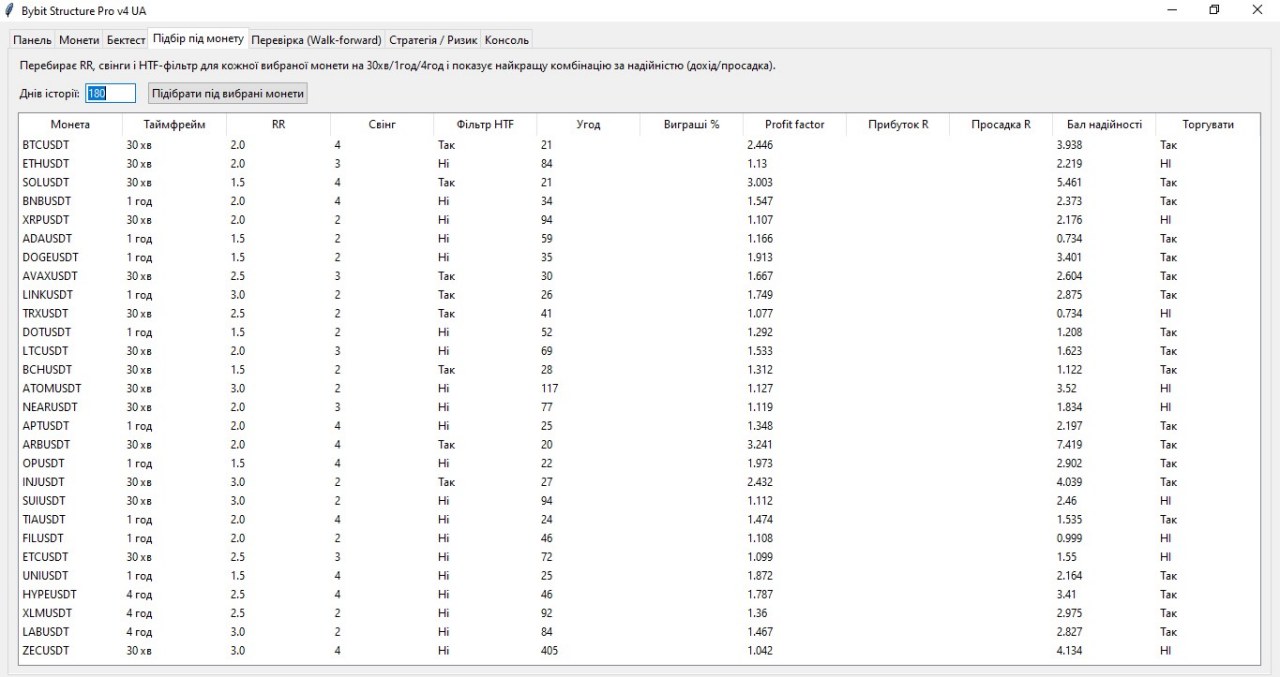Select the FILUSDT row
The image size is (1280, 677).
pos(639,538)
